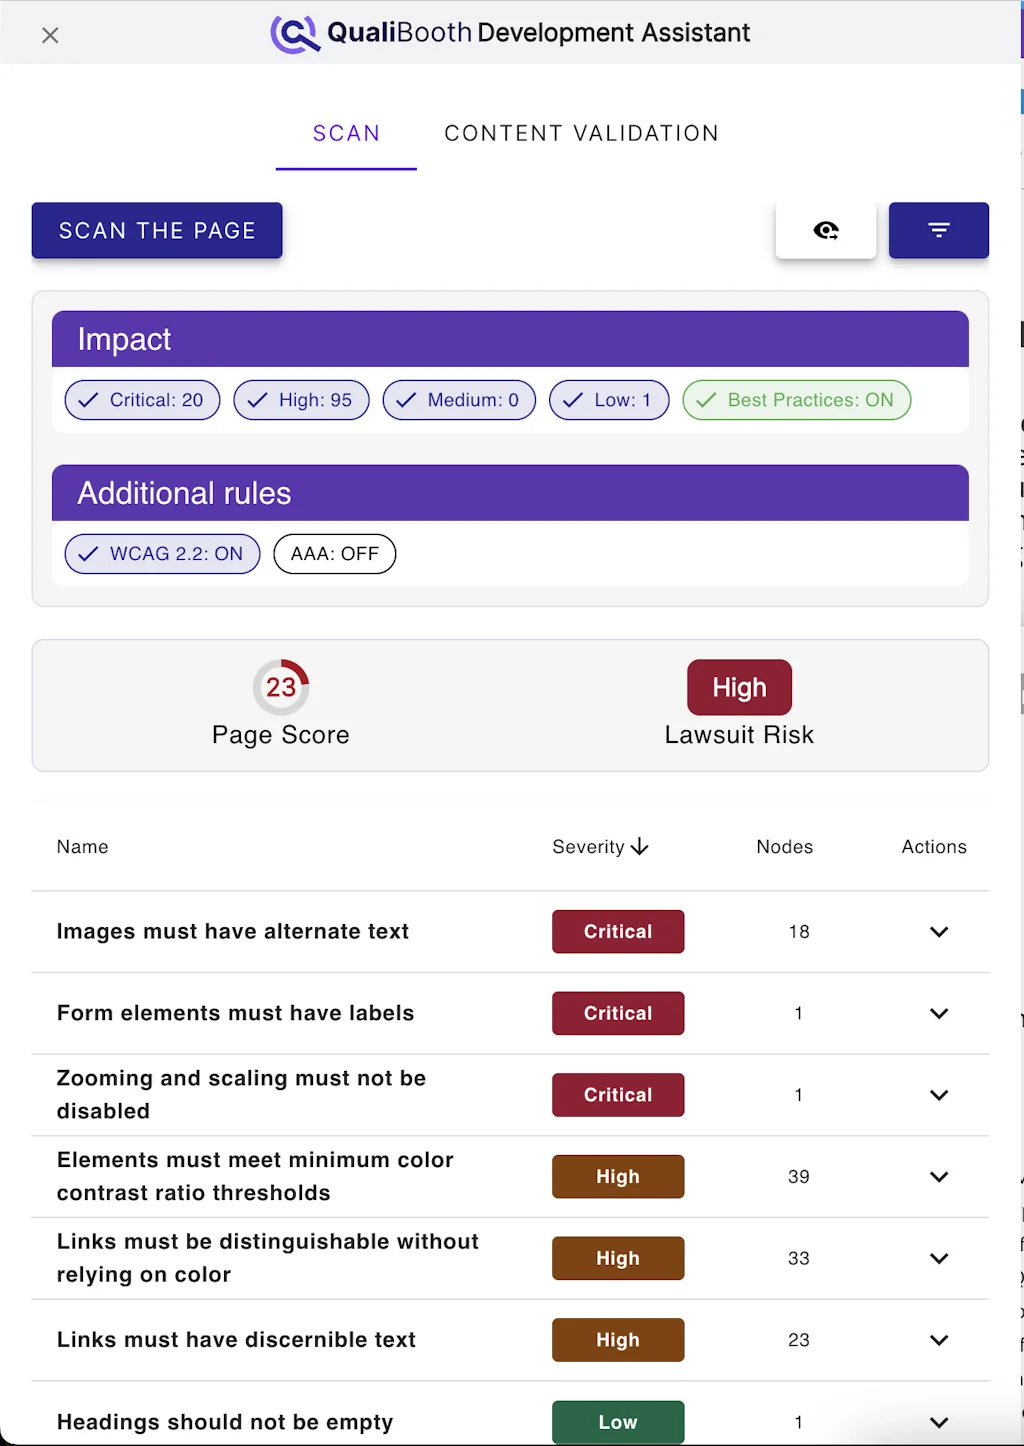Toggle the Medium: 0 impact filter
Screen dimensions: 1024x1446
tap(459, 400)
